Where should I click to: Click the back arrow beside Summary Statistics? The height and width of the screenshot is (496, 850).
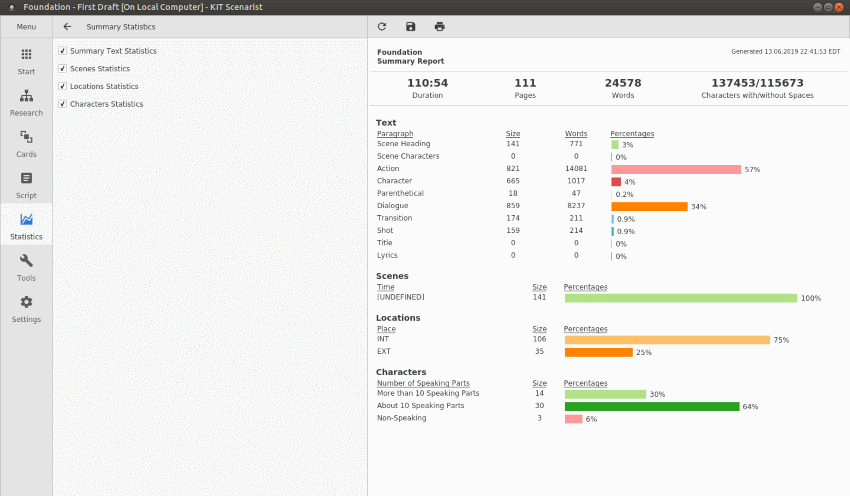[67, 27]
